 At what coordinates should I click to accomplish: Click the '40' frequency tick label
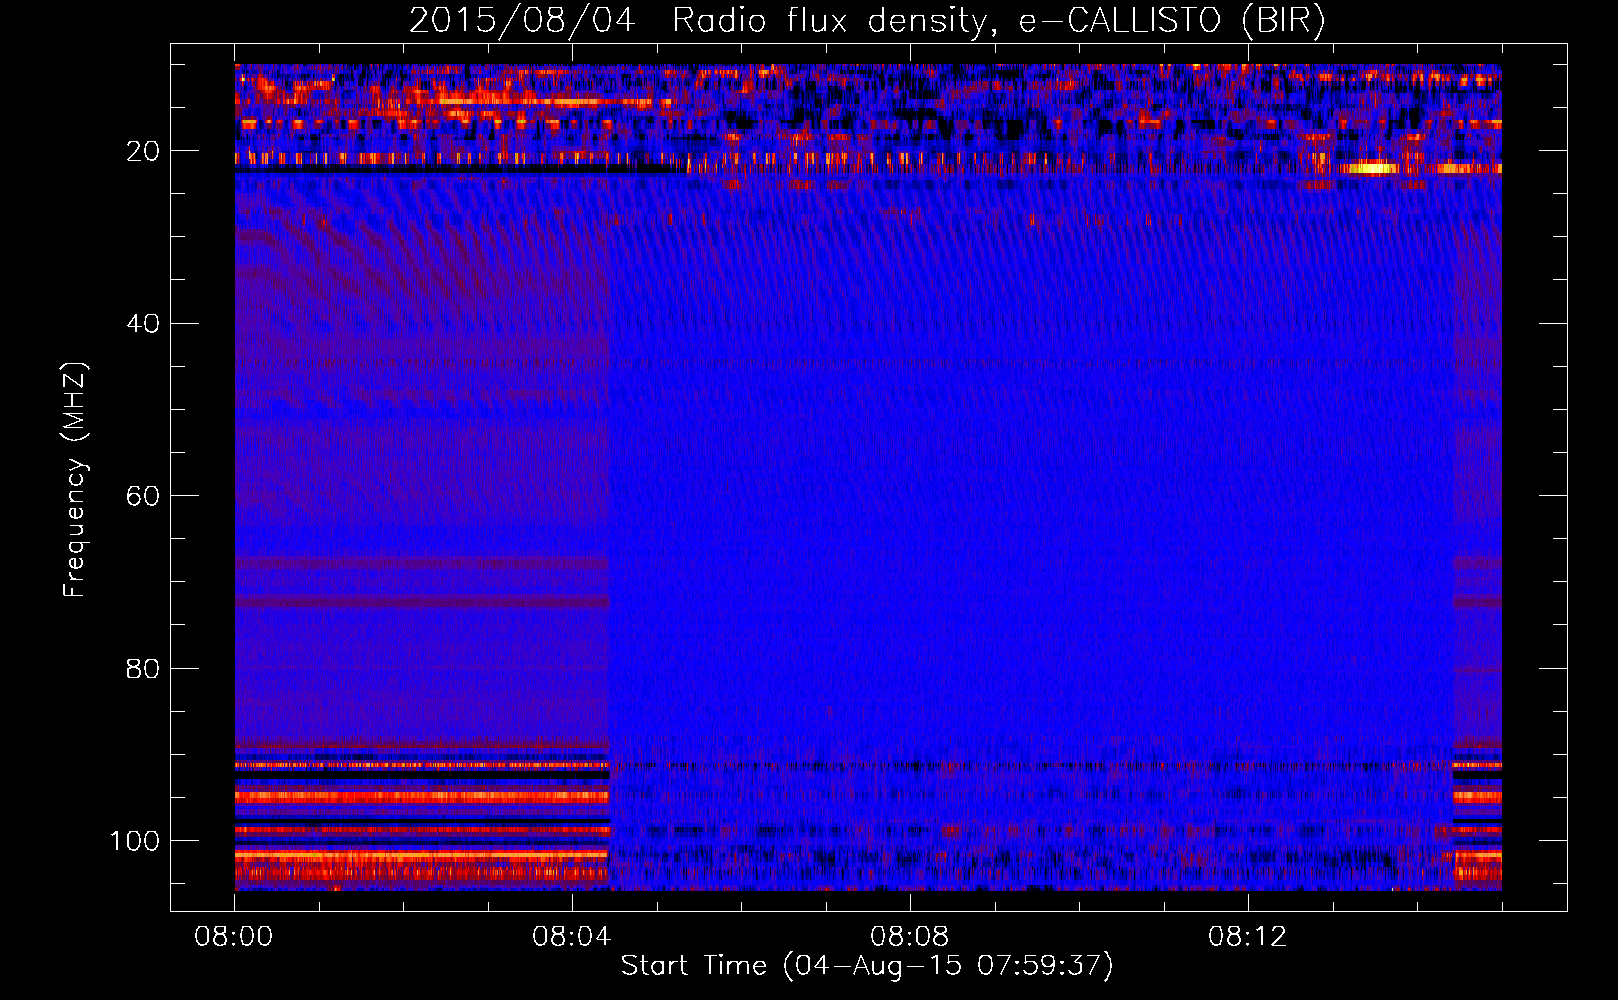point(144,323)
